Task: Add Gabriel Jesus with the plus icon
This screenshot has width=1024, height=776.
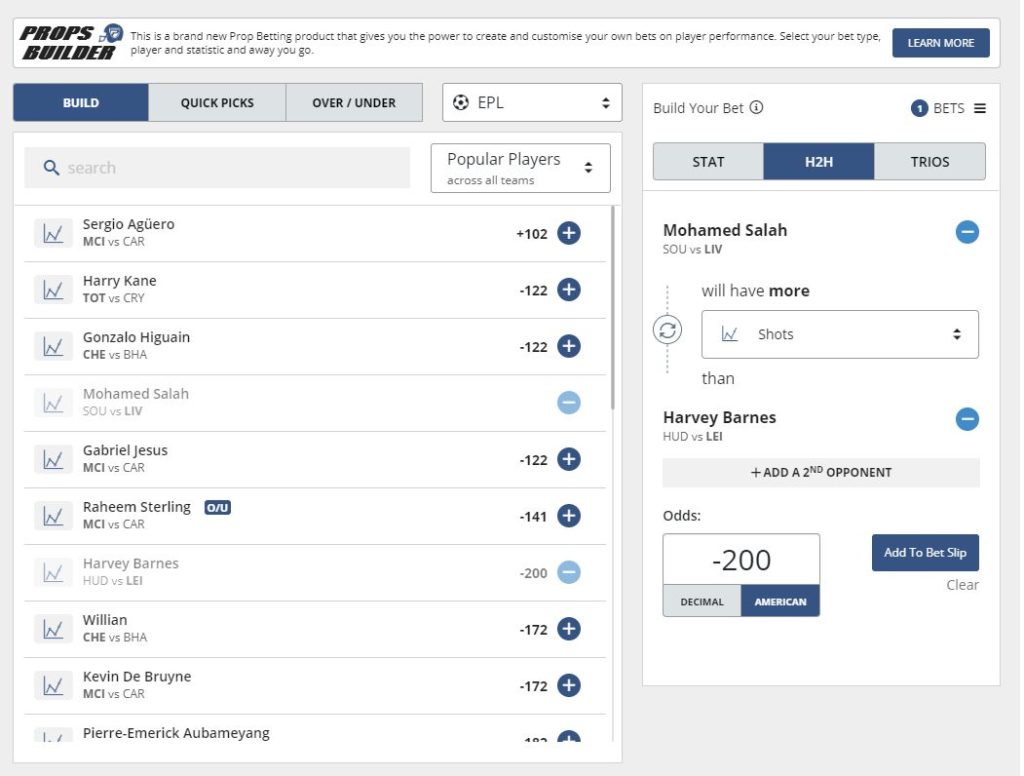Action: 568,459
